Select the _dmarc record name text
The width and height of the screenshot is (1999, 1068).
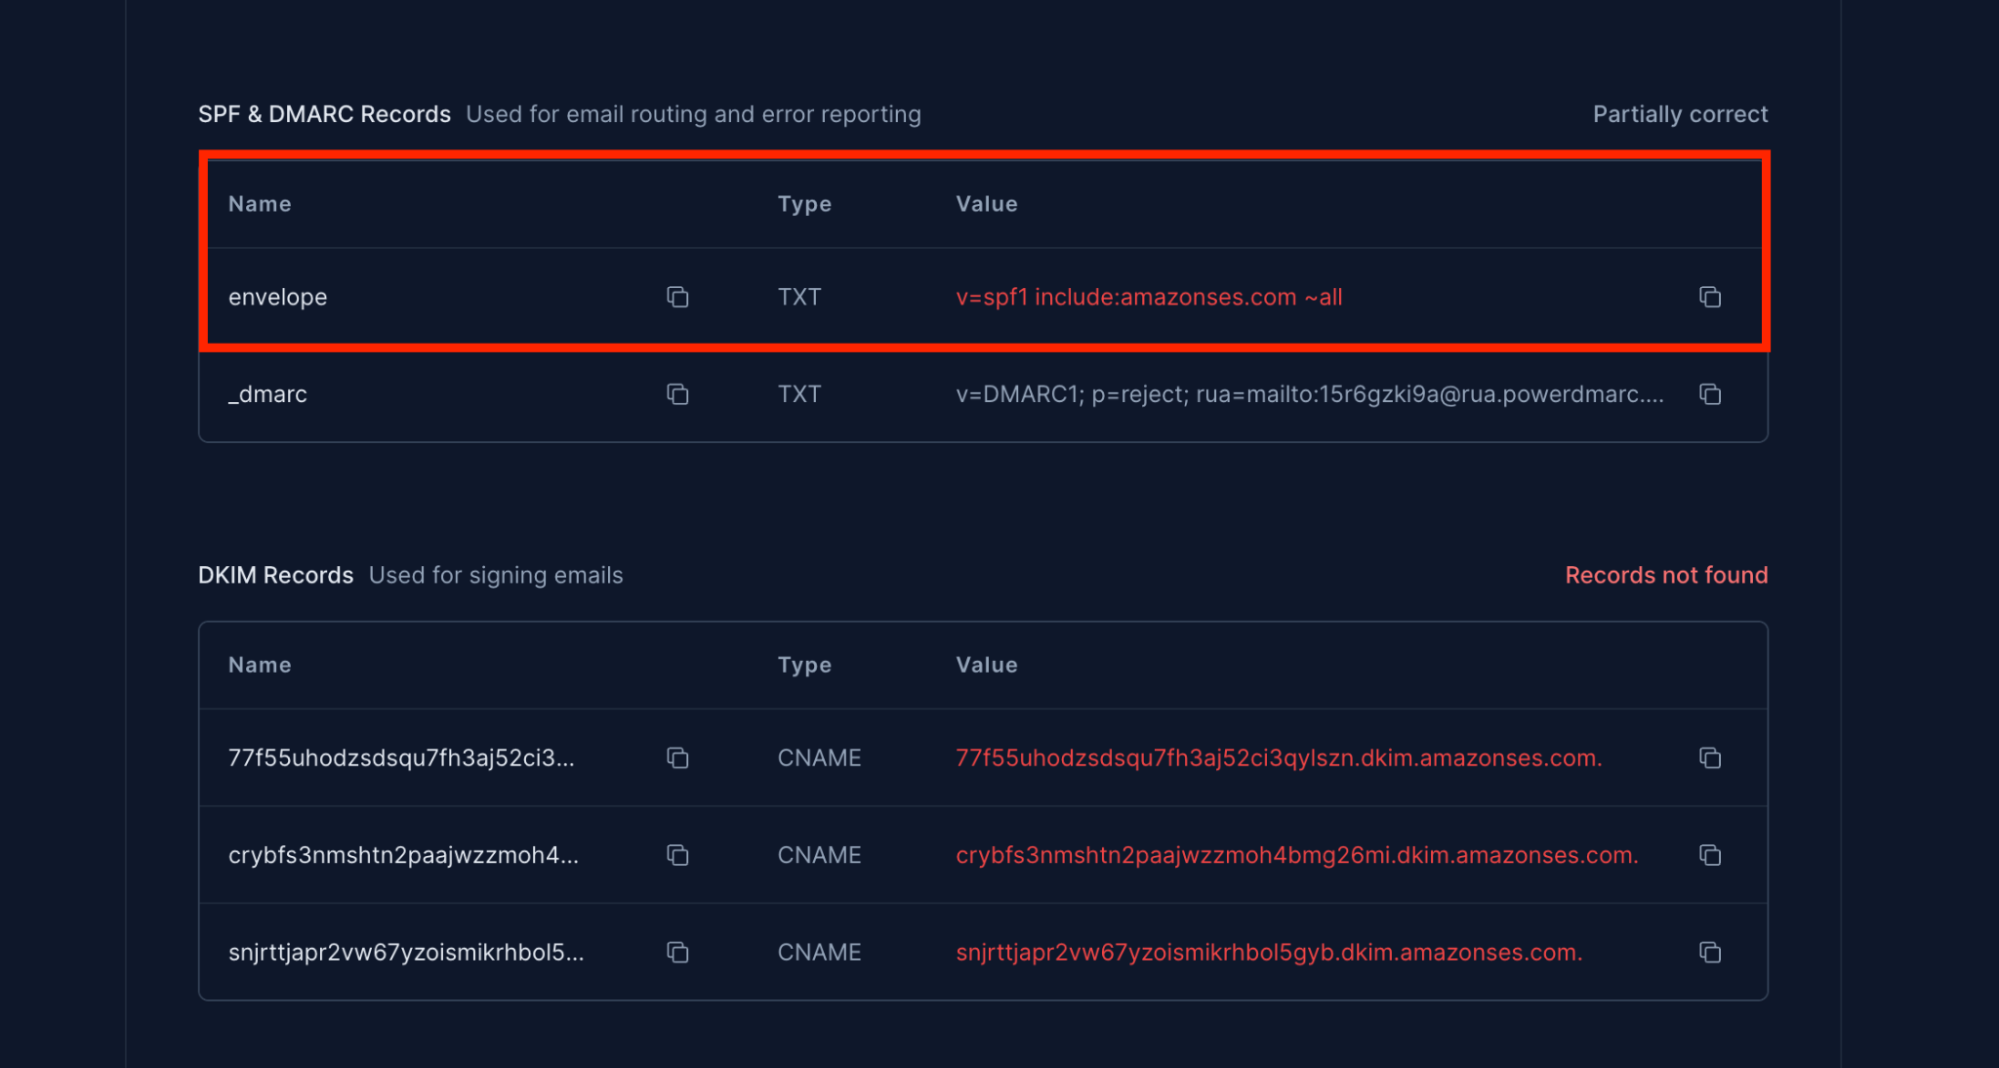[x=267, y=394]
